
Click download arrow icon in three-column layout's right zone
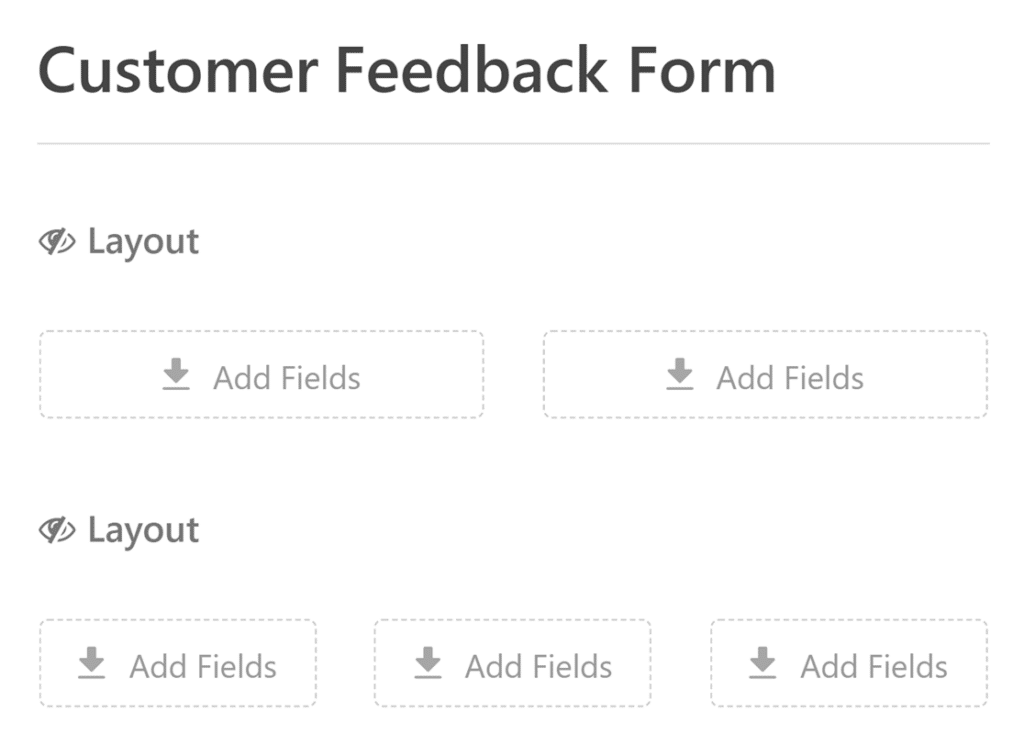pos(763,663)
